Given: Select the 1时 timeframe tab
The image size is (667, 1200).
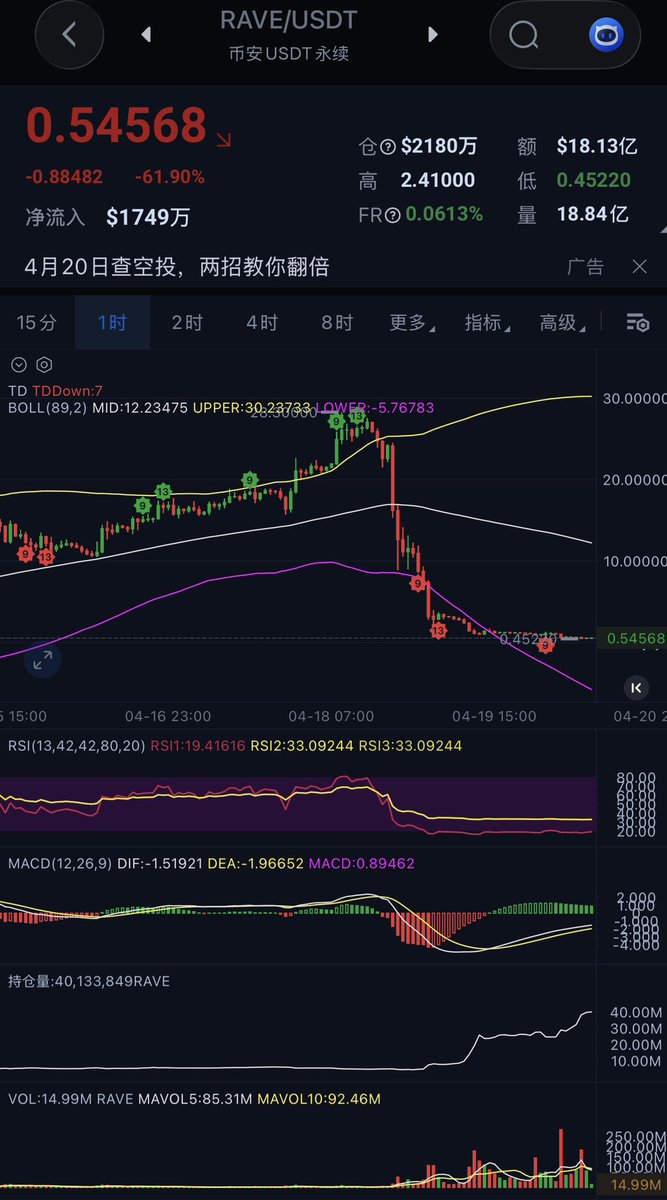Looking at the screenshot, I should click(112, 322).
